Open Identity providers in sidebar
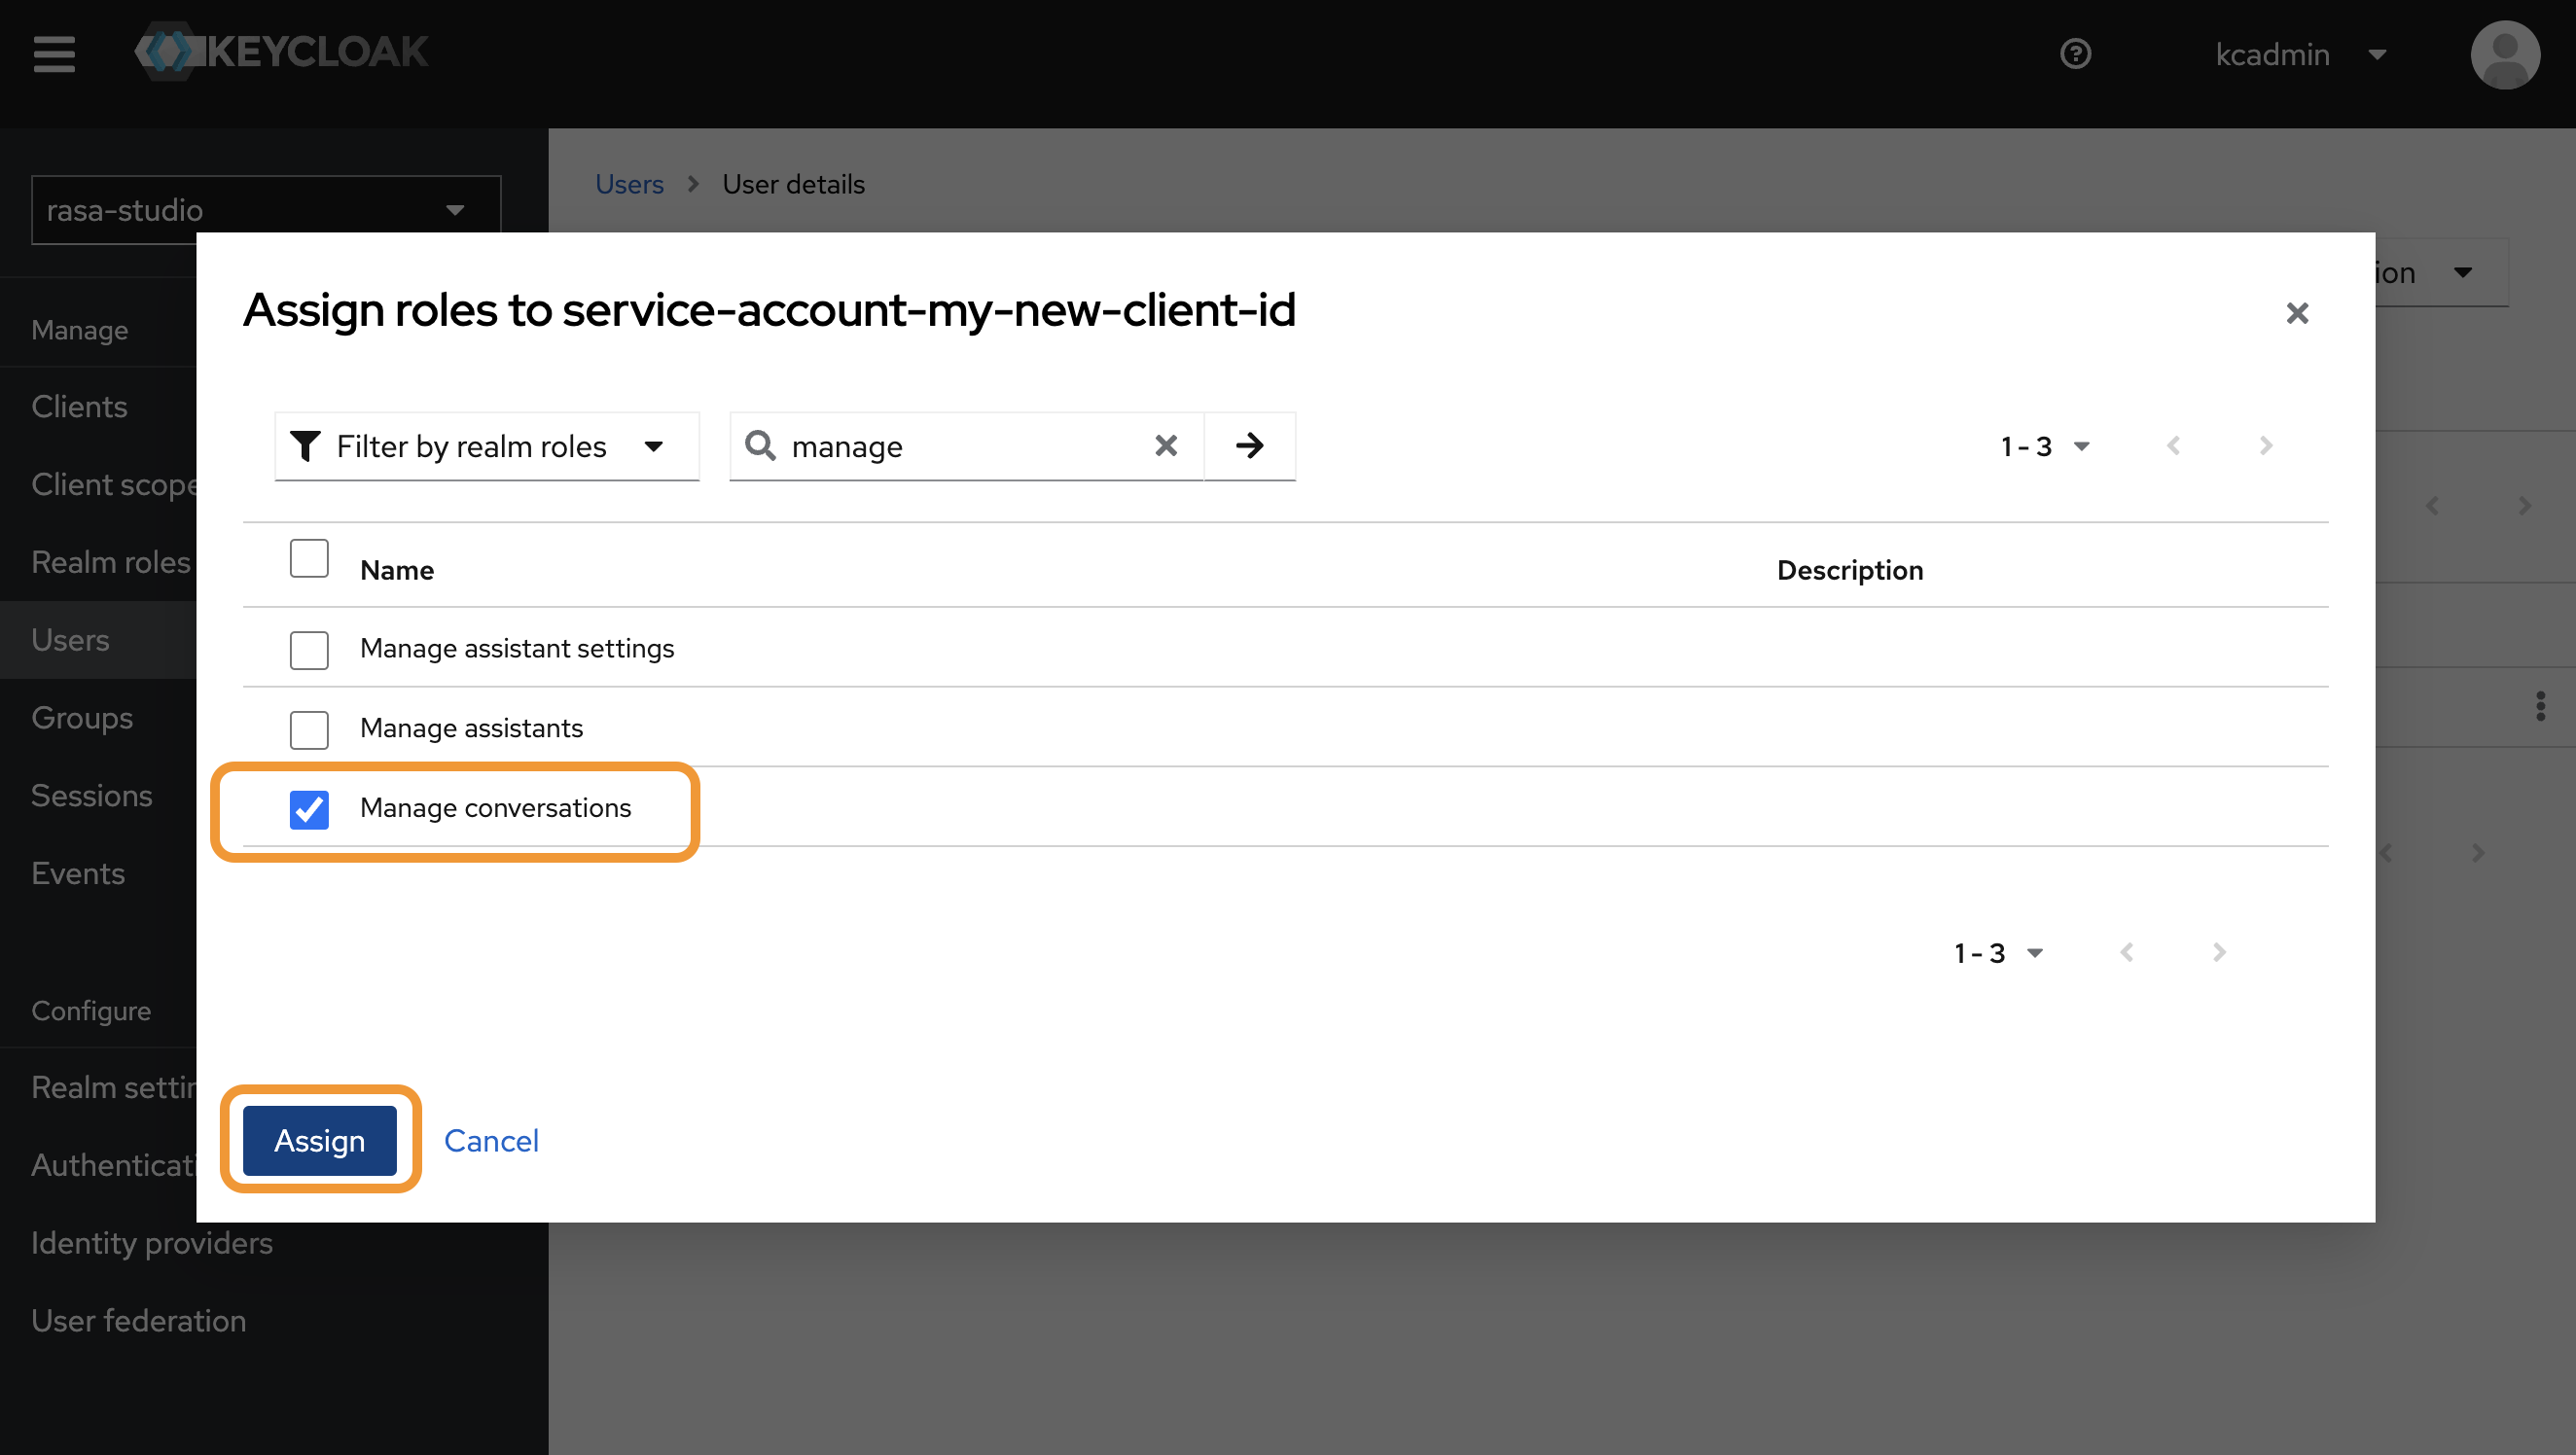The width and height of the screenshot is (2576, 1455). point(152,1243)
